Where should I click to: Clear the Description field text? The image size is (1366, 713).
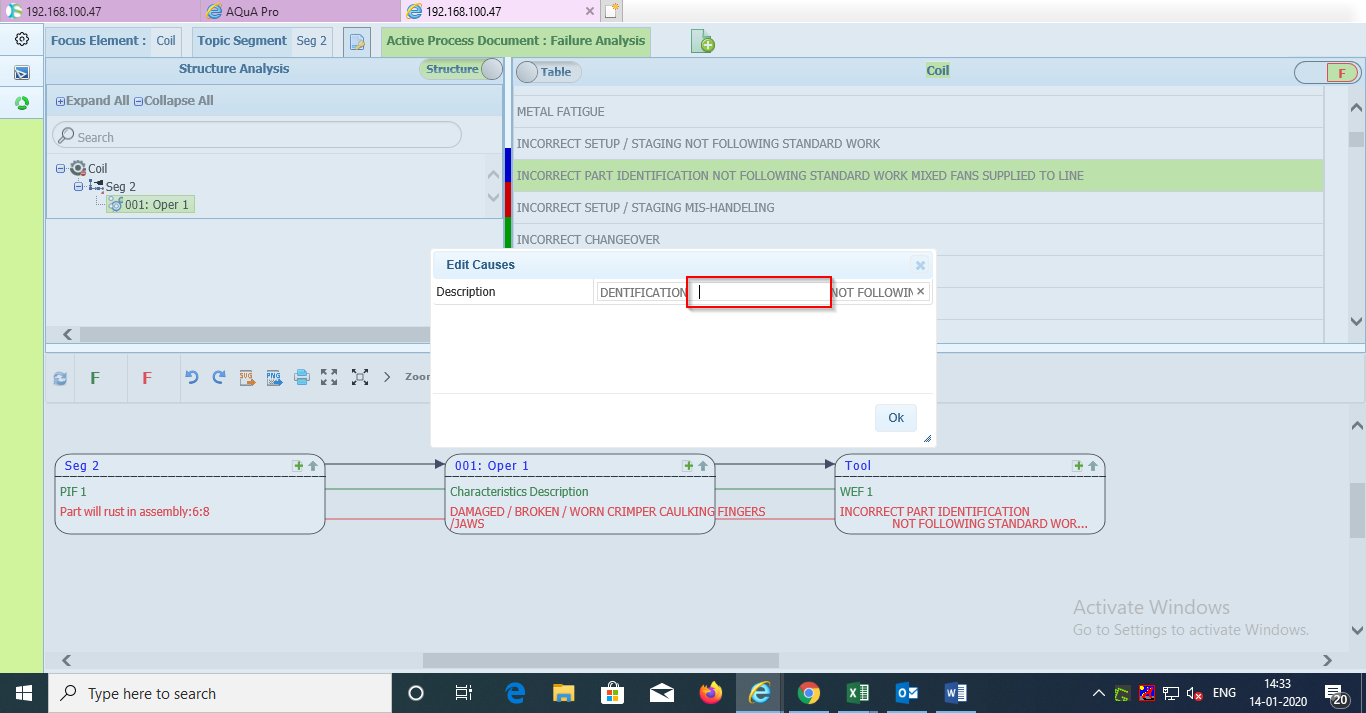point(921,292)
